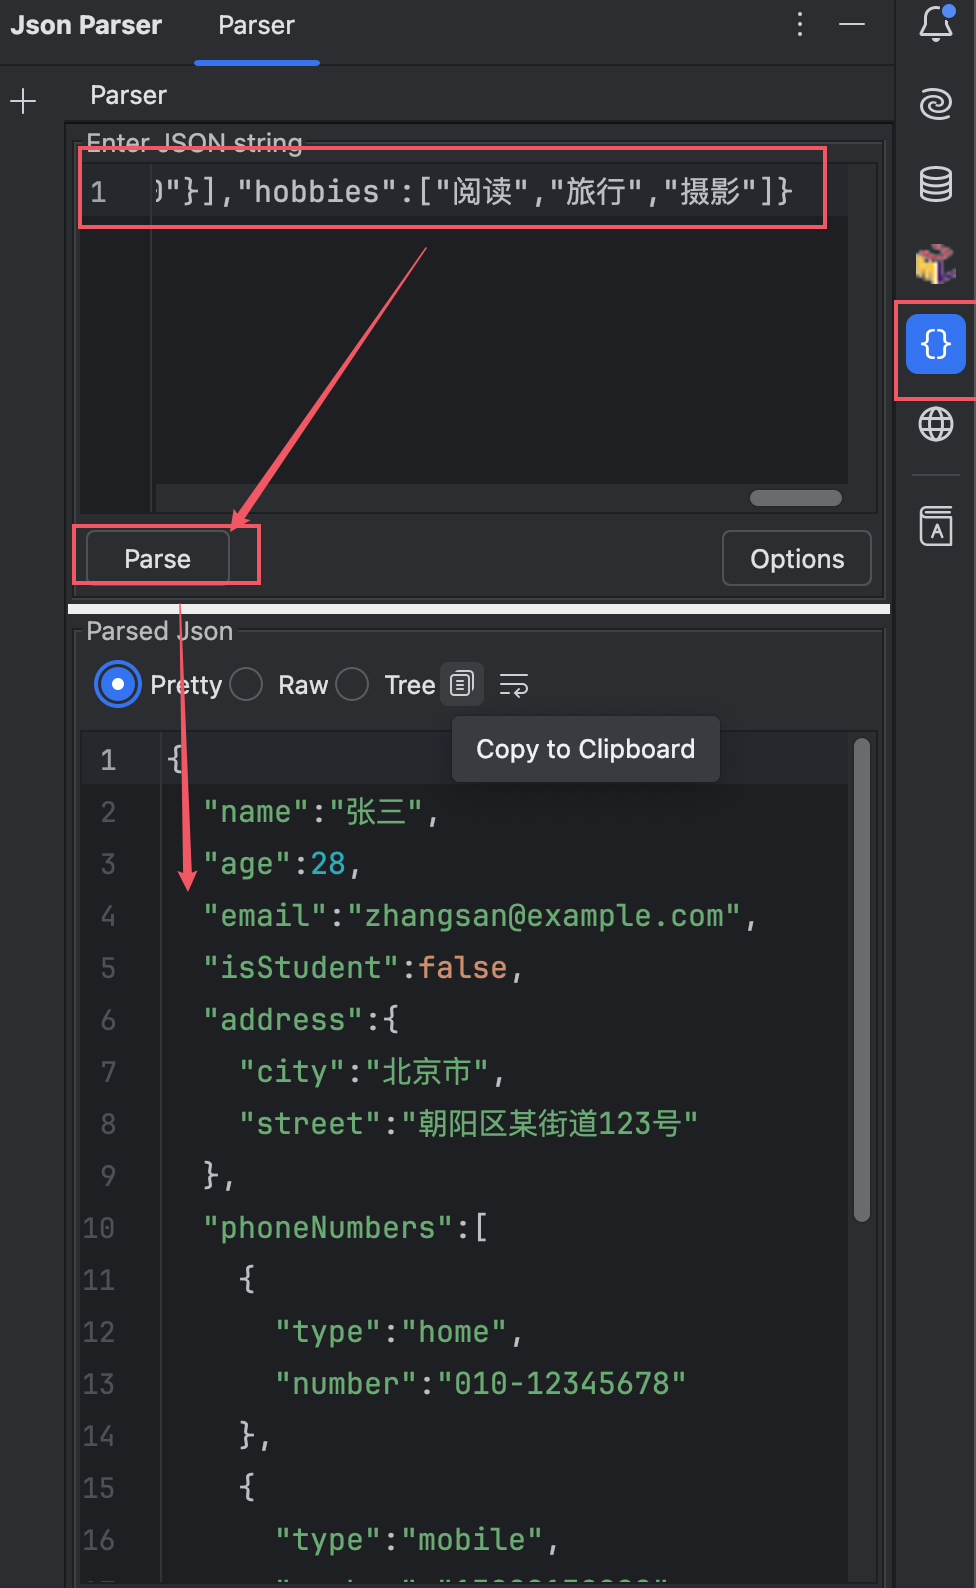This screenshot has width=976, height=1588.
Task: Switch to the top Parser tab
Action: pos(257,26)
